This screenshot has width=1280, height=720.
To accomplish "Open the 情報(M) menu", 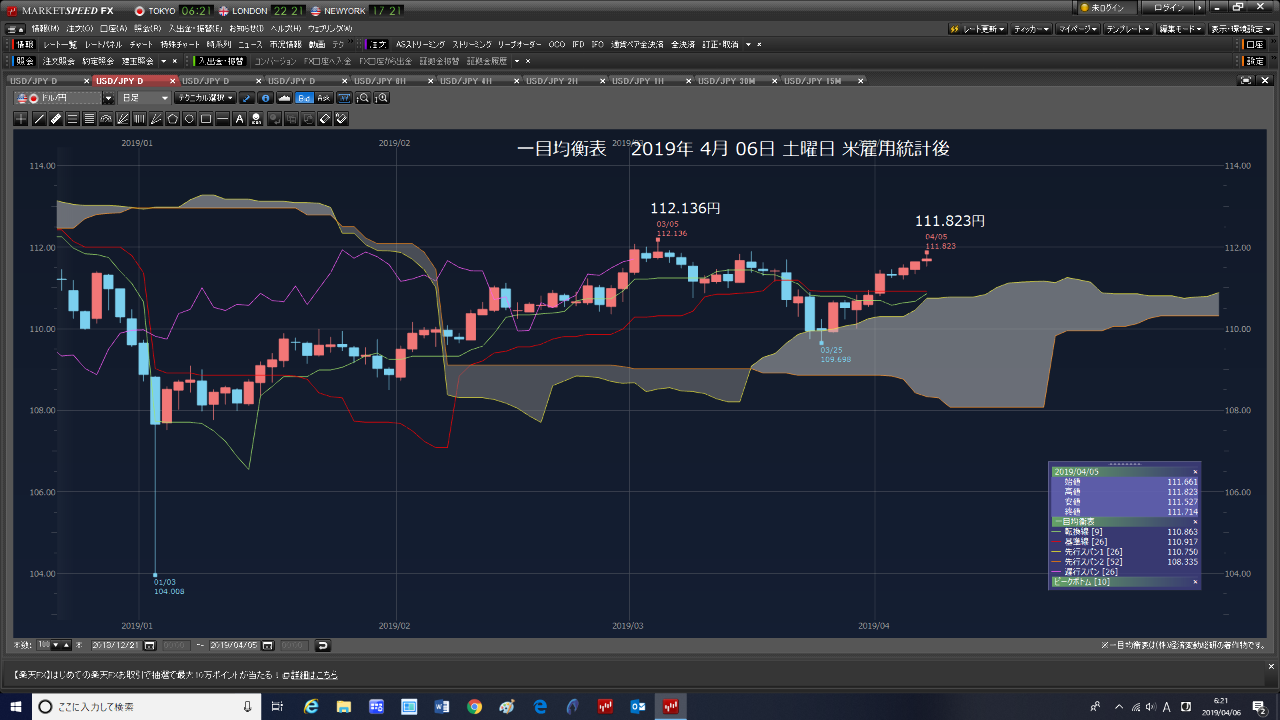I will click(47, 28).
